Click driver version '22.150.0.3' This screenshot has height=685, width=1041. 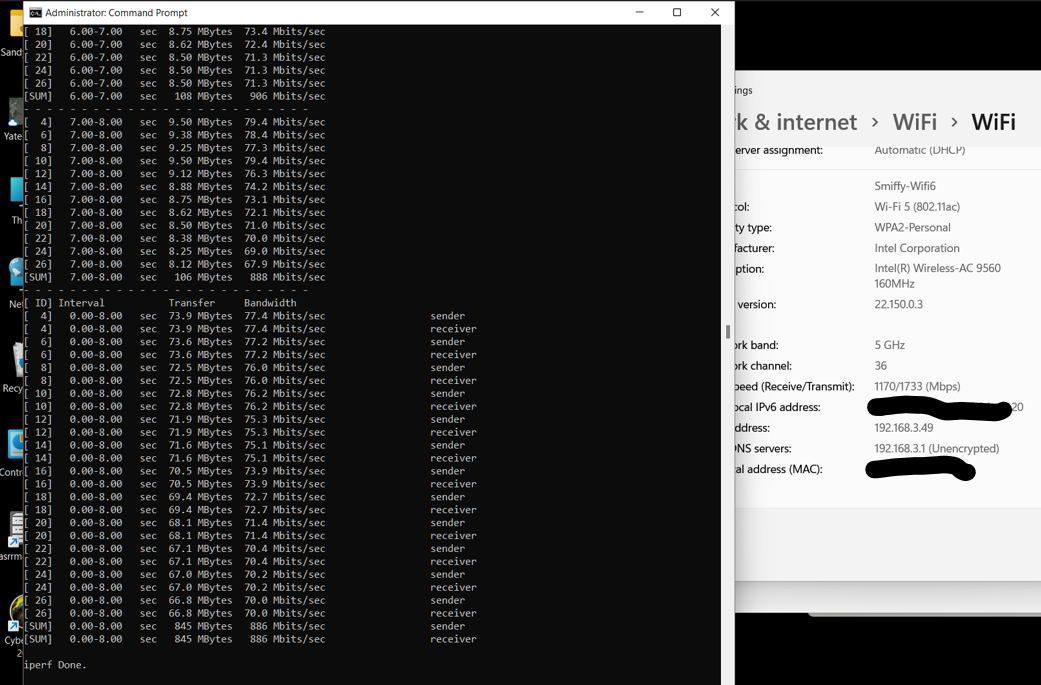pyautogui.click(x=898, y=304)
